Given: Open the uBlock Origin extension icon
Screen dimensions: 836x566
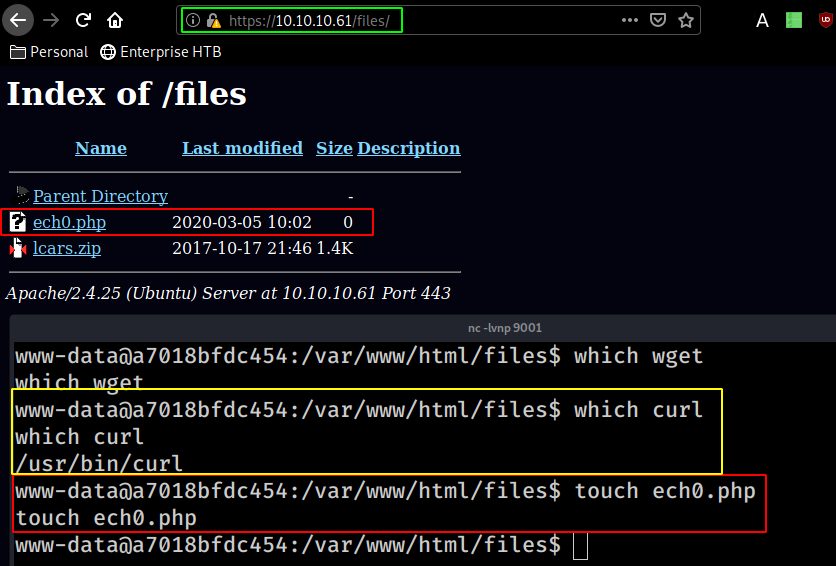Looking at the screenshot, I should [825, 20].
